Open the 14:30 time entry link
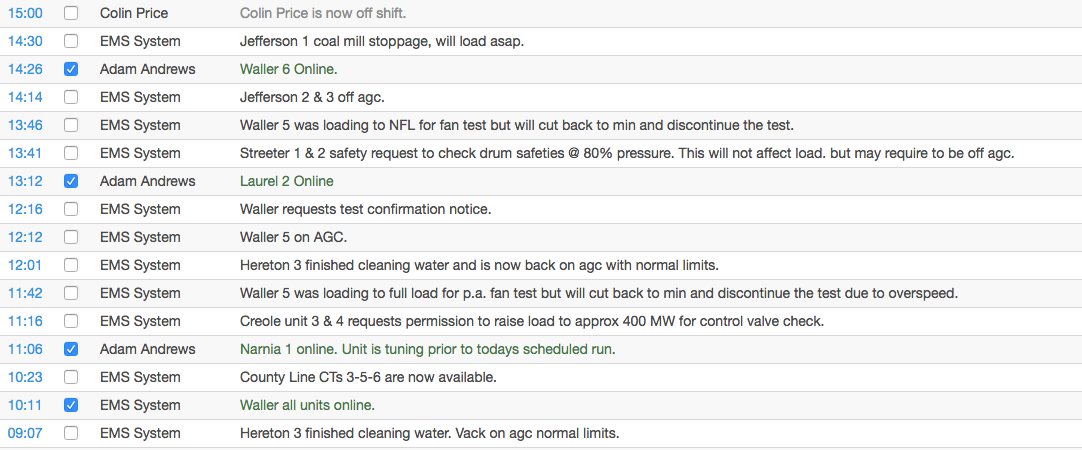The width and height of the screenshot is (1082, 450). pyautogui.click(x=25, y=41)
